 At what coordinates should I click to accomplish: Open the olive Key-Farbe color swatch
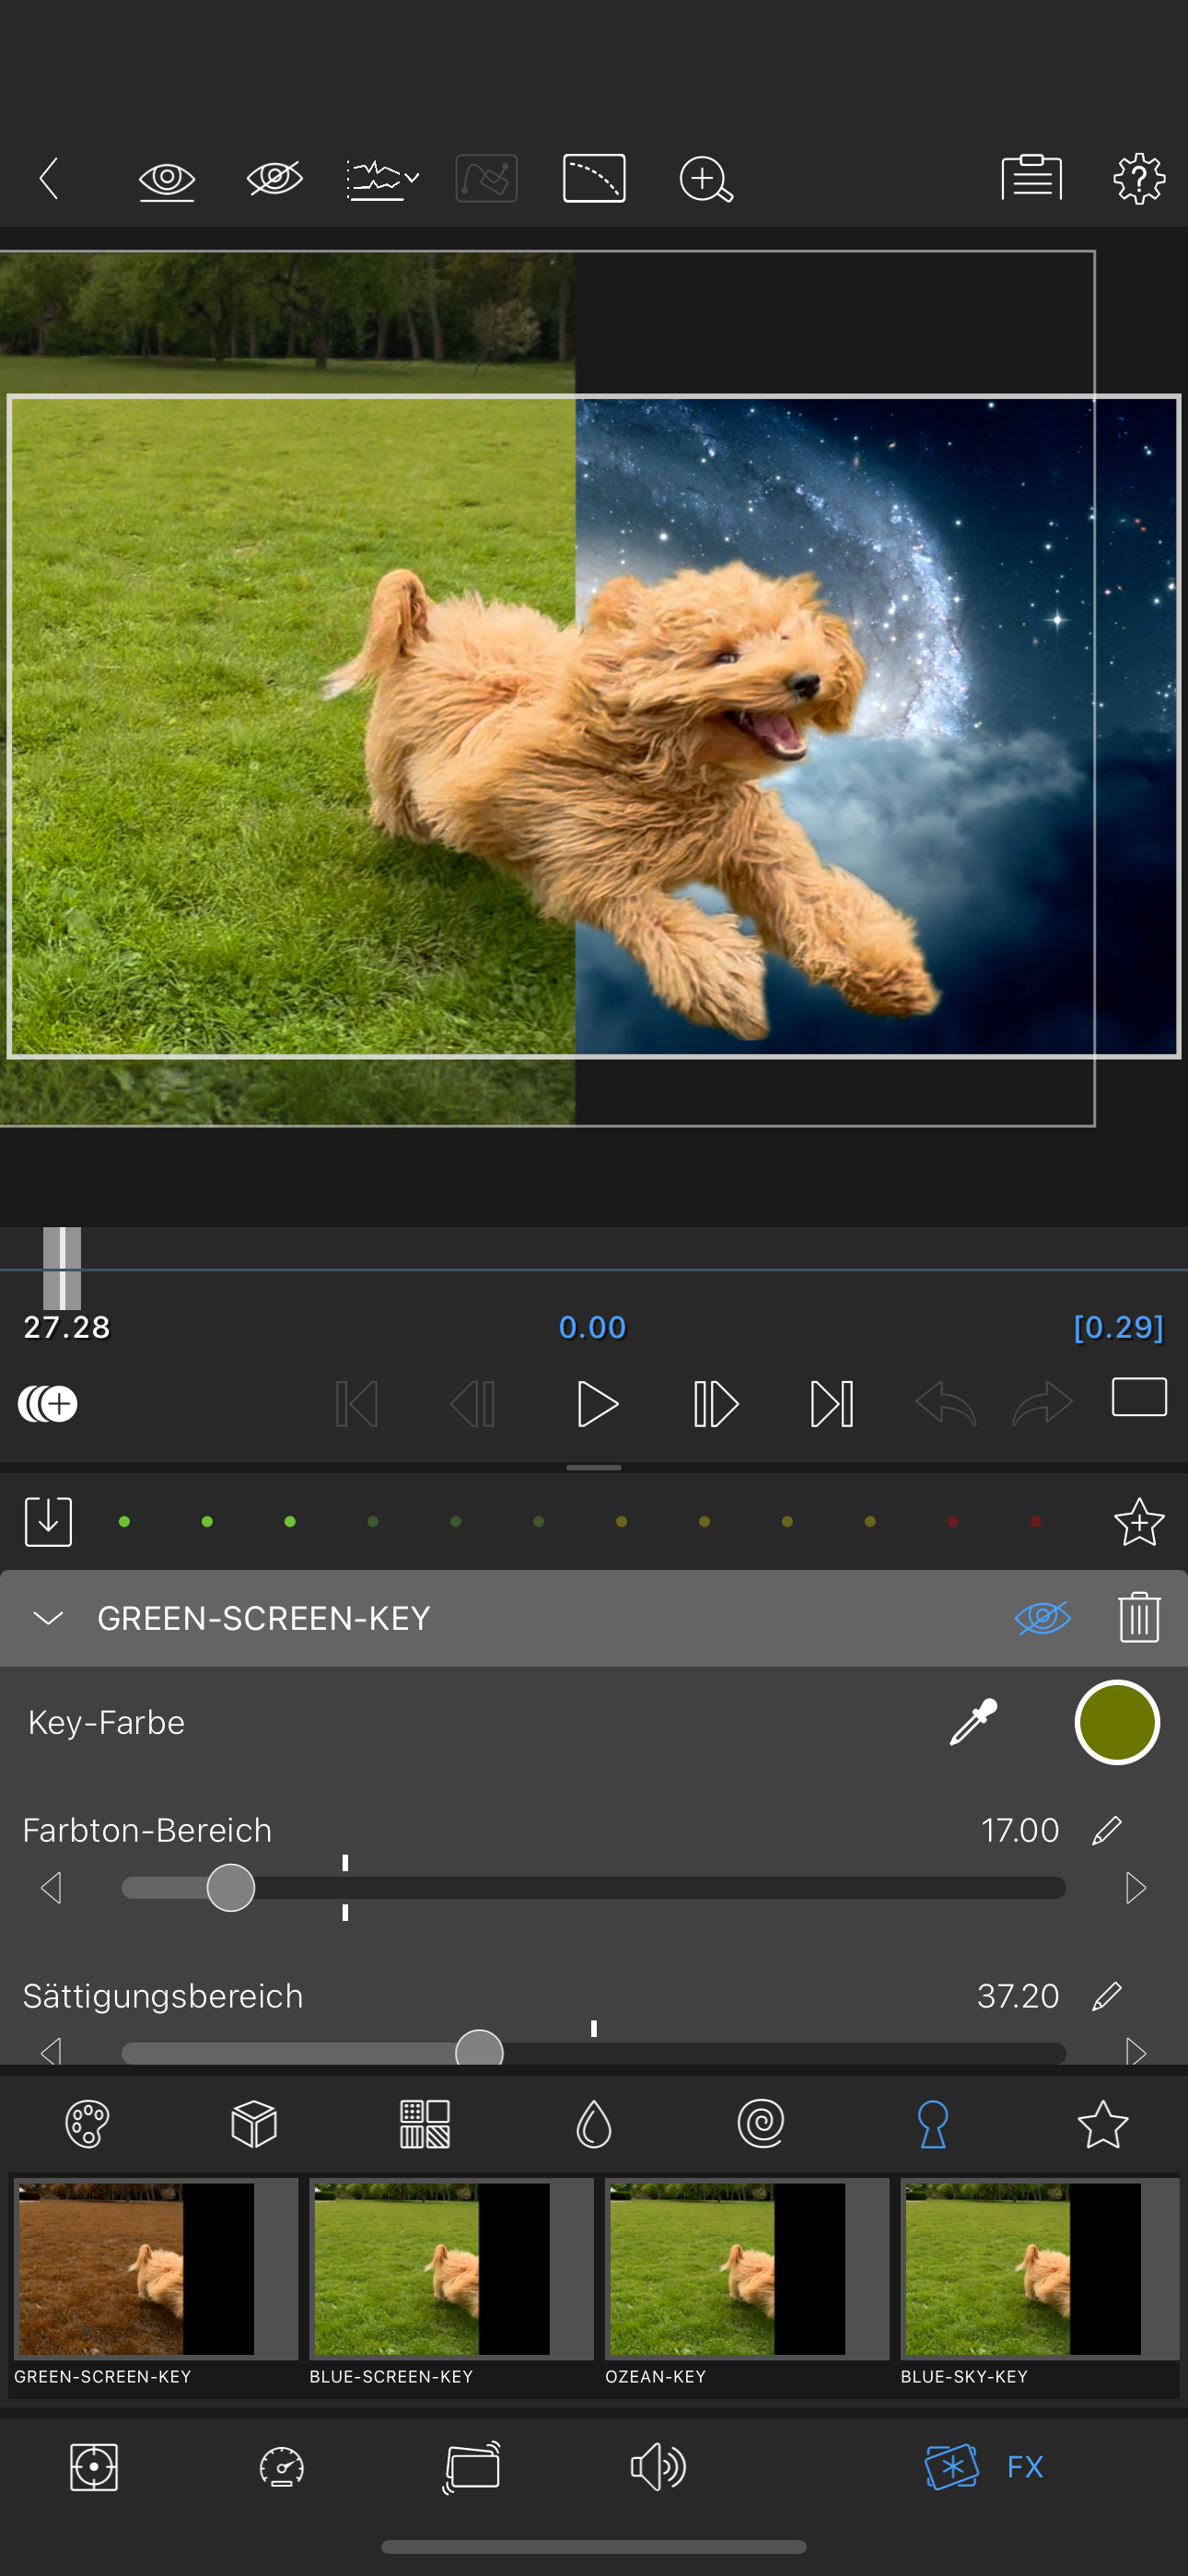(1117, 1722)
